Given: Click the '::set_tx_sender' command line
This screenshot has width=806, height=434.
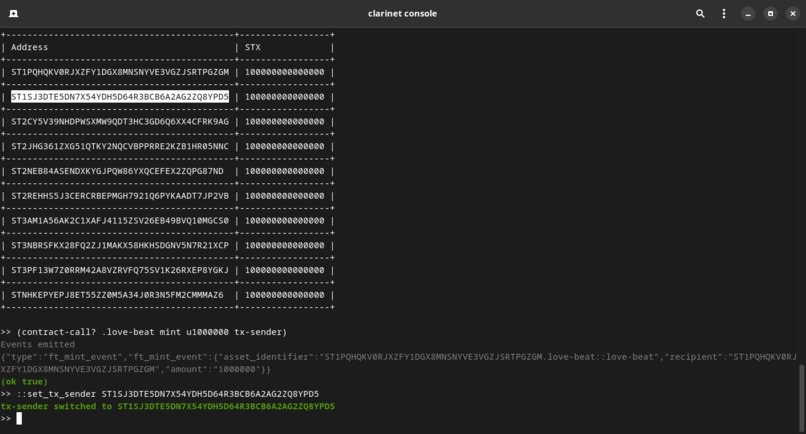Looking at the screenshot, I should click(x=160, y=394).
